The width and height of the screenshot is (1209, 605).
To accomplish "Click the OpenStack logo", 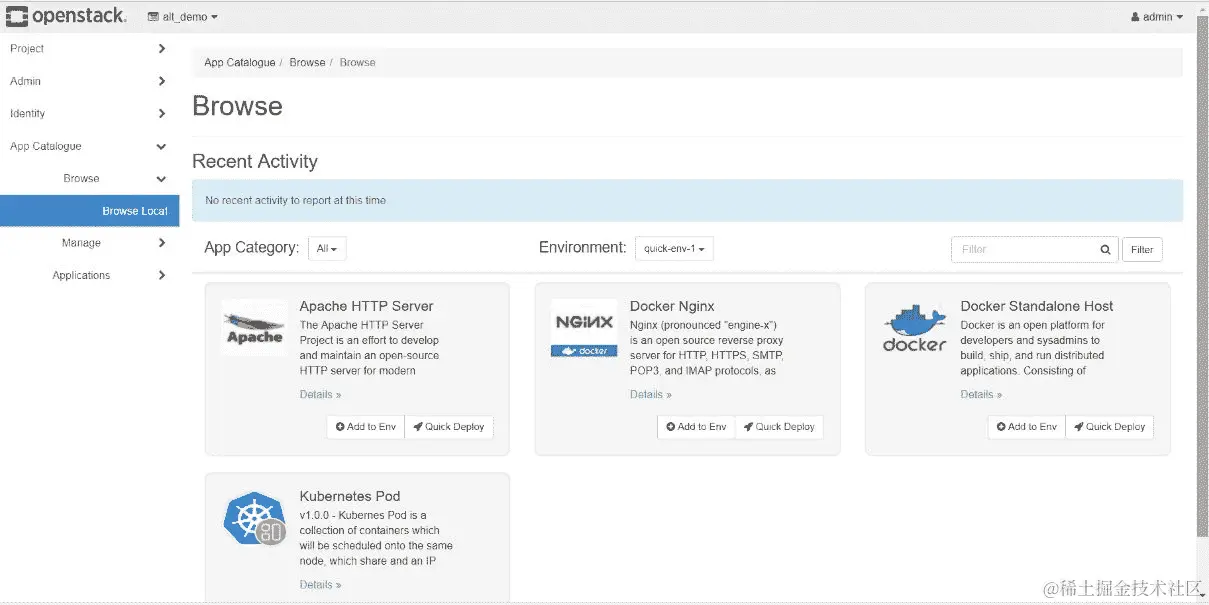I will (66, 16).
